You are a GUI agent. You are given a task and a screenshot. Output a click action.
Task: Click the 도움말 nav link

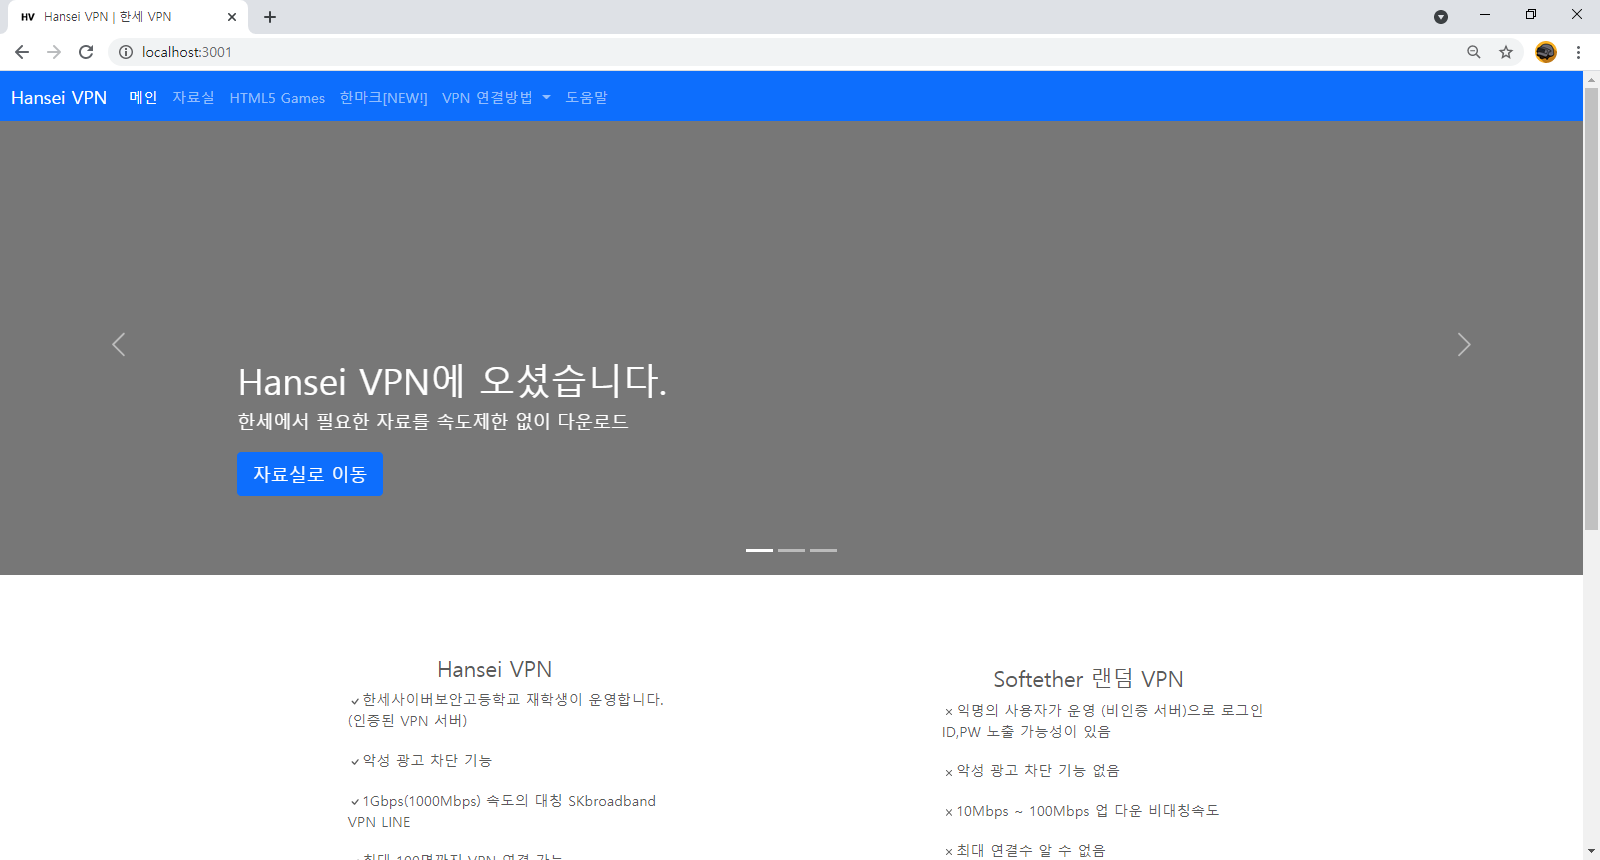click(586, 98)
